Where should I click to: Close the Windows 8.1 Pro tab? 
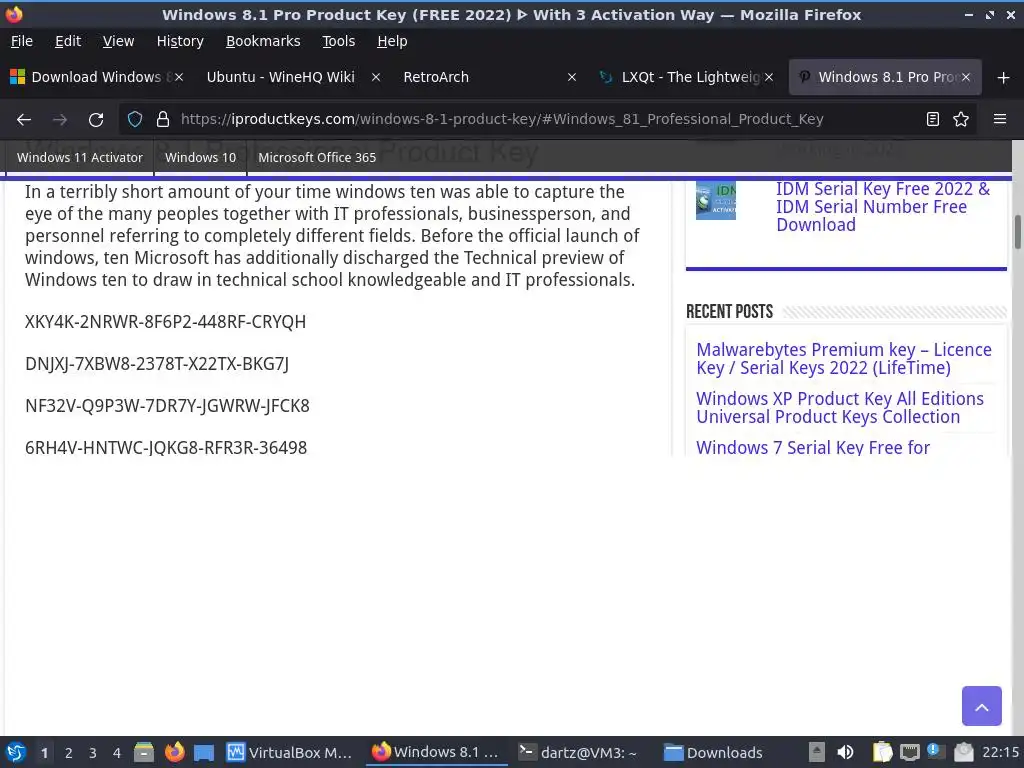(x=966, y=77)
